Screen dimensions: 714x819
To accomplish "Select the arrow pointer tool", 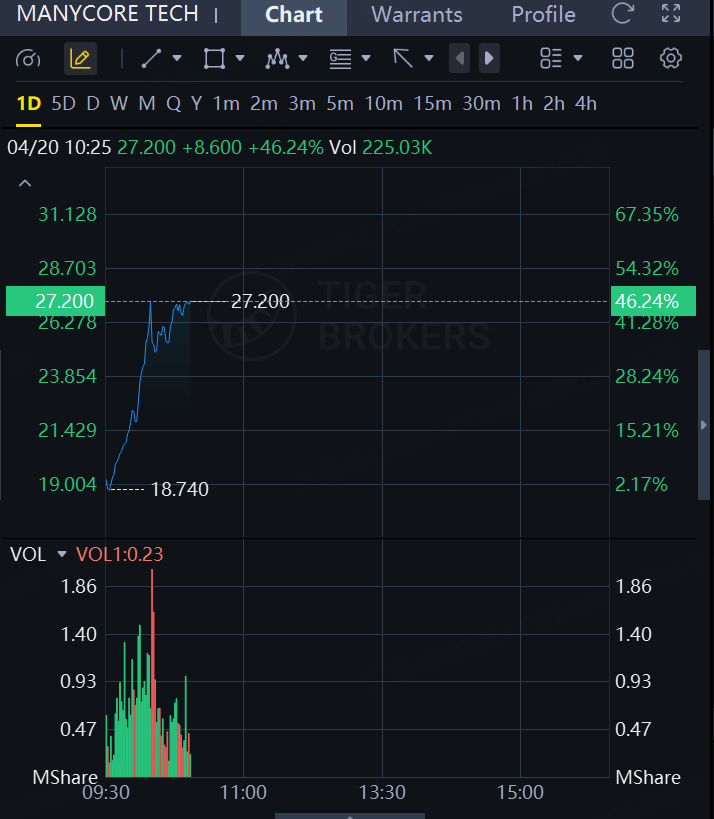I will click(x=403, y=59).
